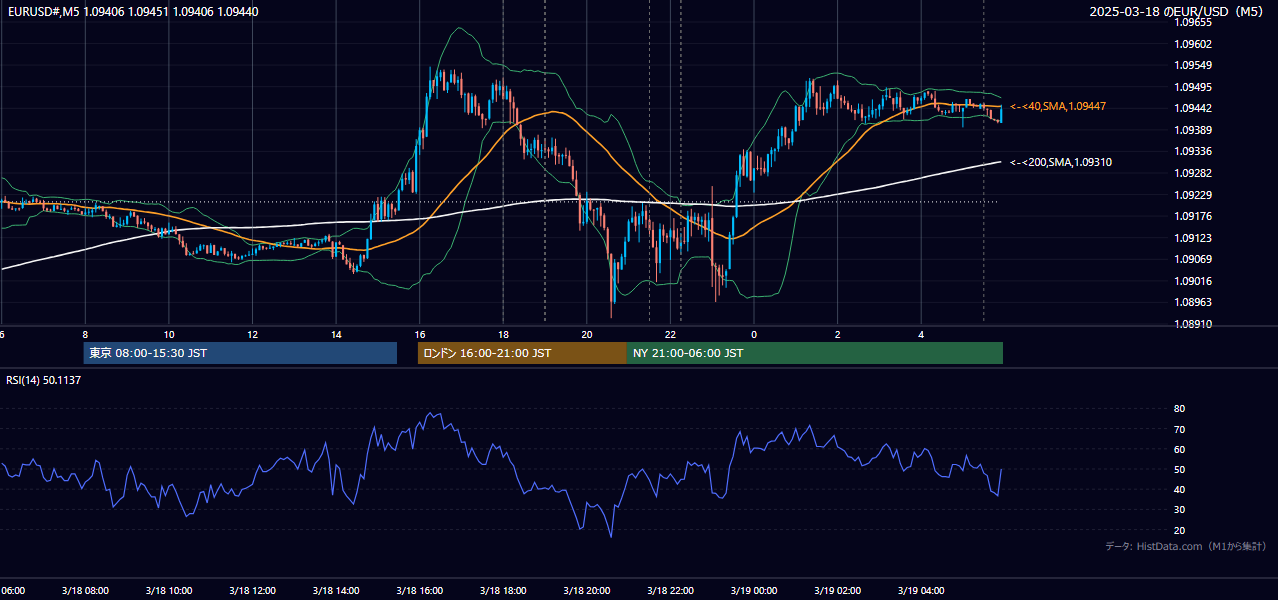
Task: Click price axis label 1.09229
Action: point(1193,195)
